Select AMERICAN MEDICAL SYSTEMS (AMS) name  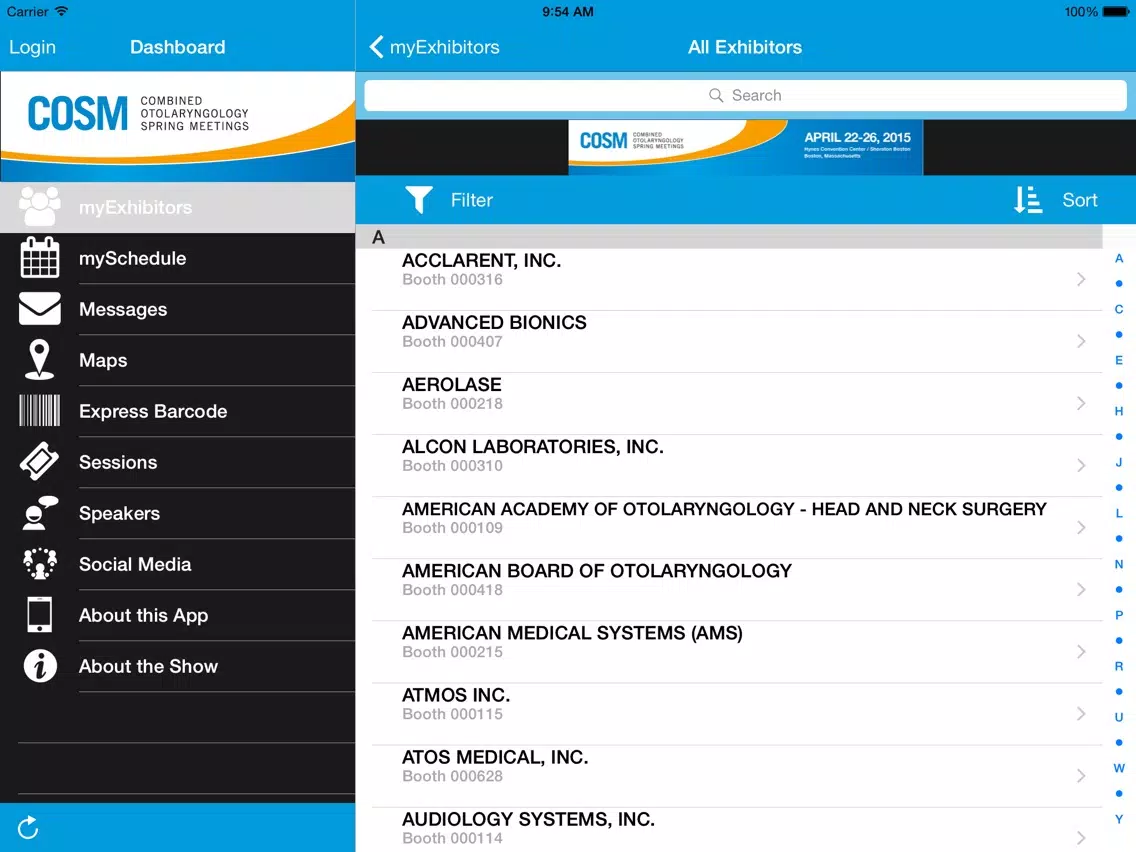pyautogui.click(x=572, y=633)
